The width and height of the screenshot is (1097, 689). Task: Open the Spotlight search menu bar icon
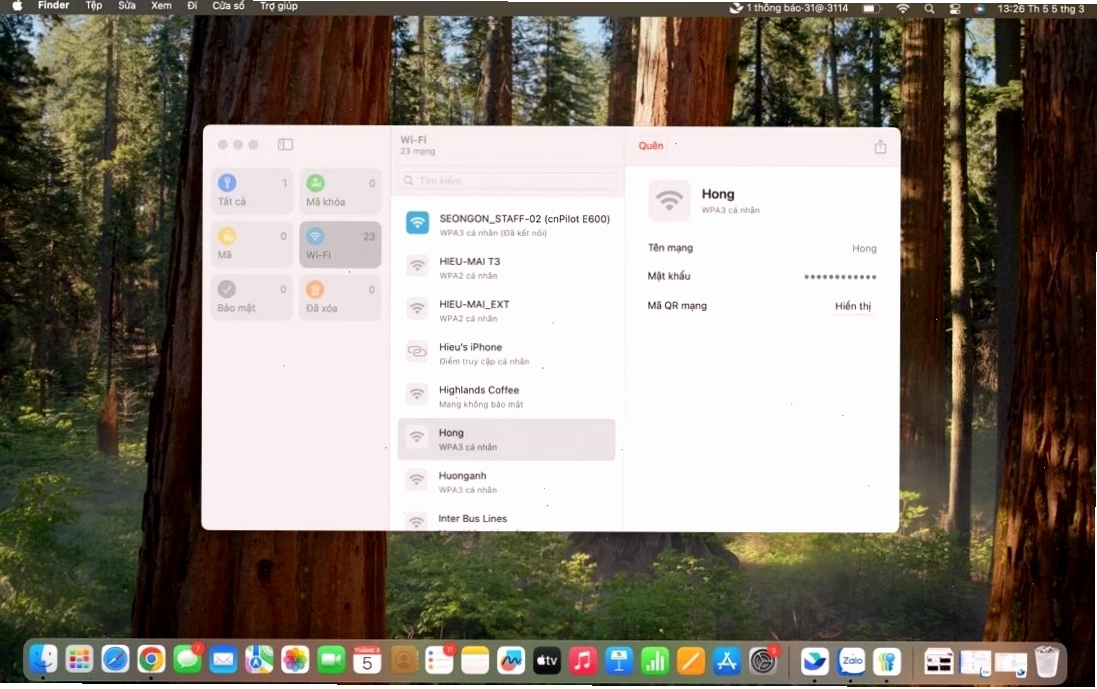pyautogui.click(x=928, y=8)
